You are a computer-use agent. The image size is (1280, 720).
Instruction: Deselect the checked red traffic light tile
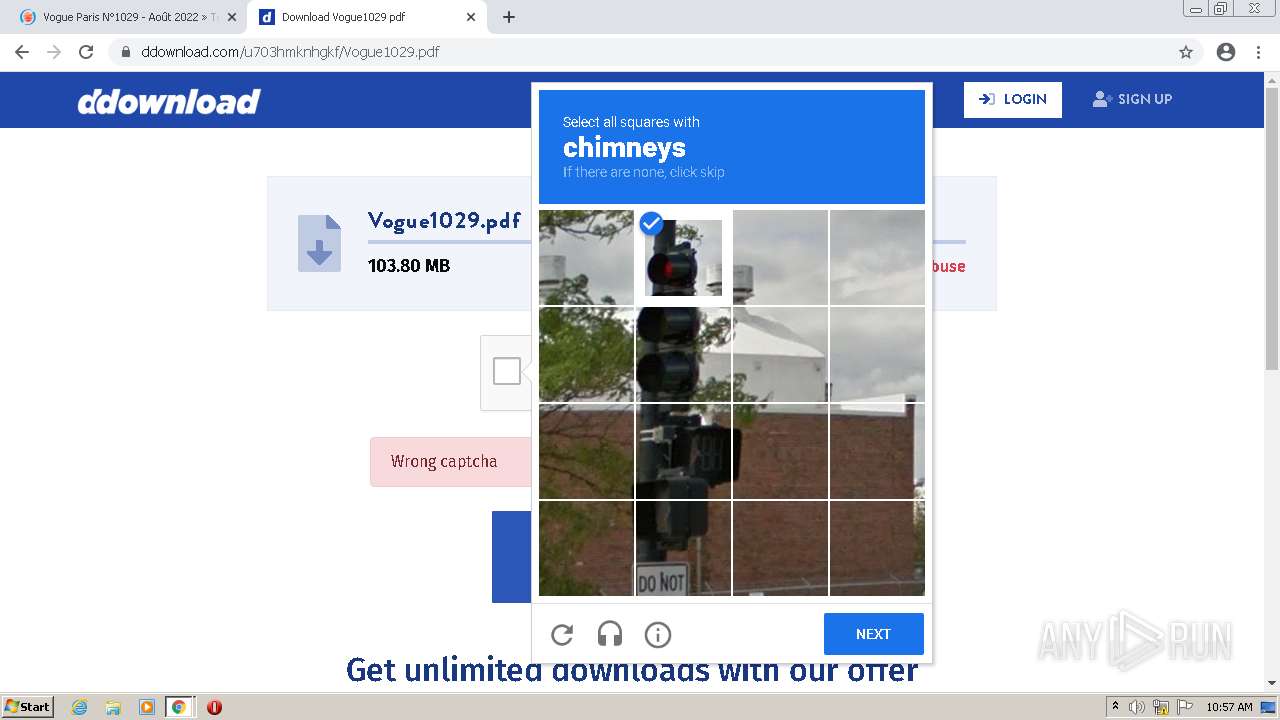coord(683,257)
